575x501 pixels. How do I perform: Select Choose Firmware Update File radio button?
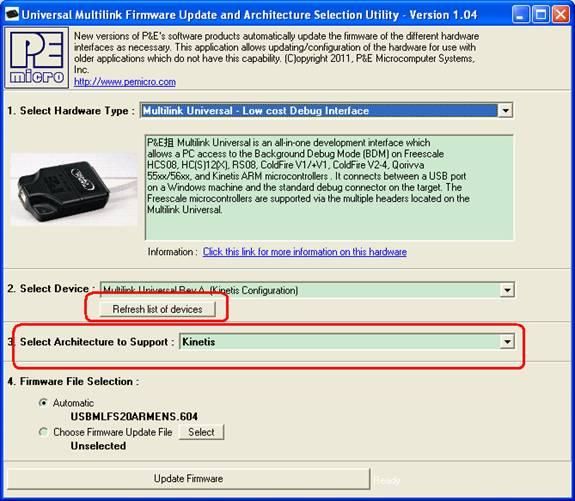(x=43, y=432)
